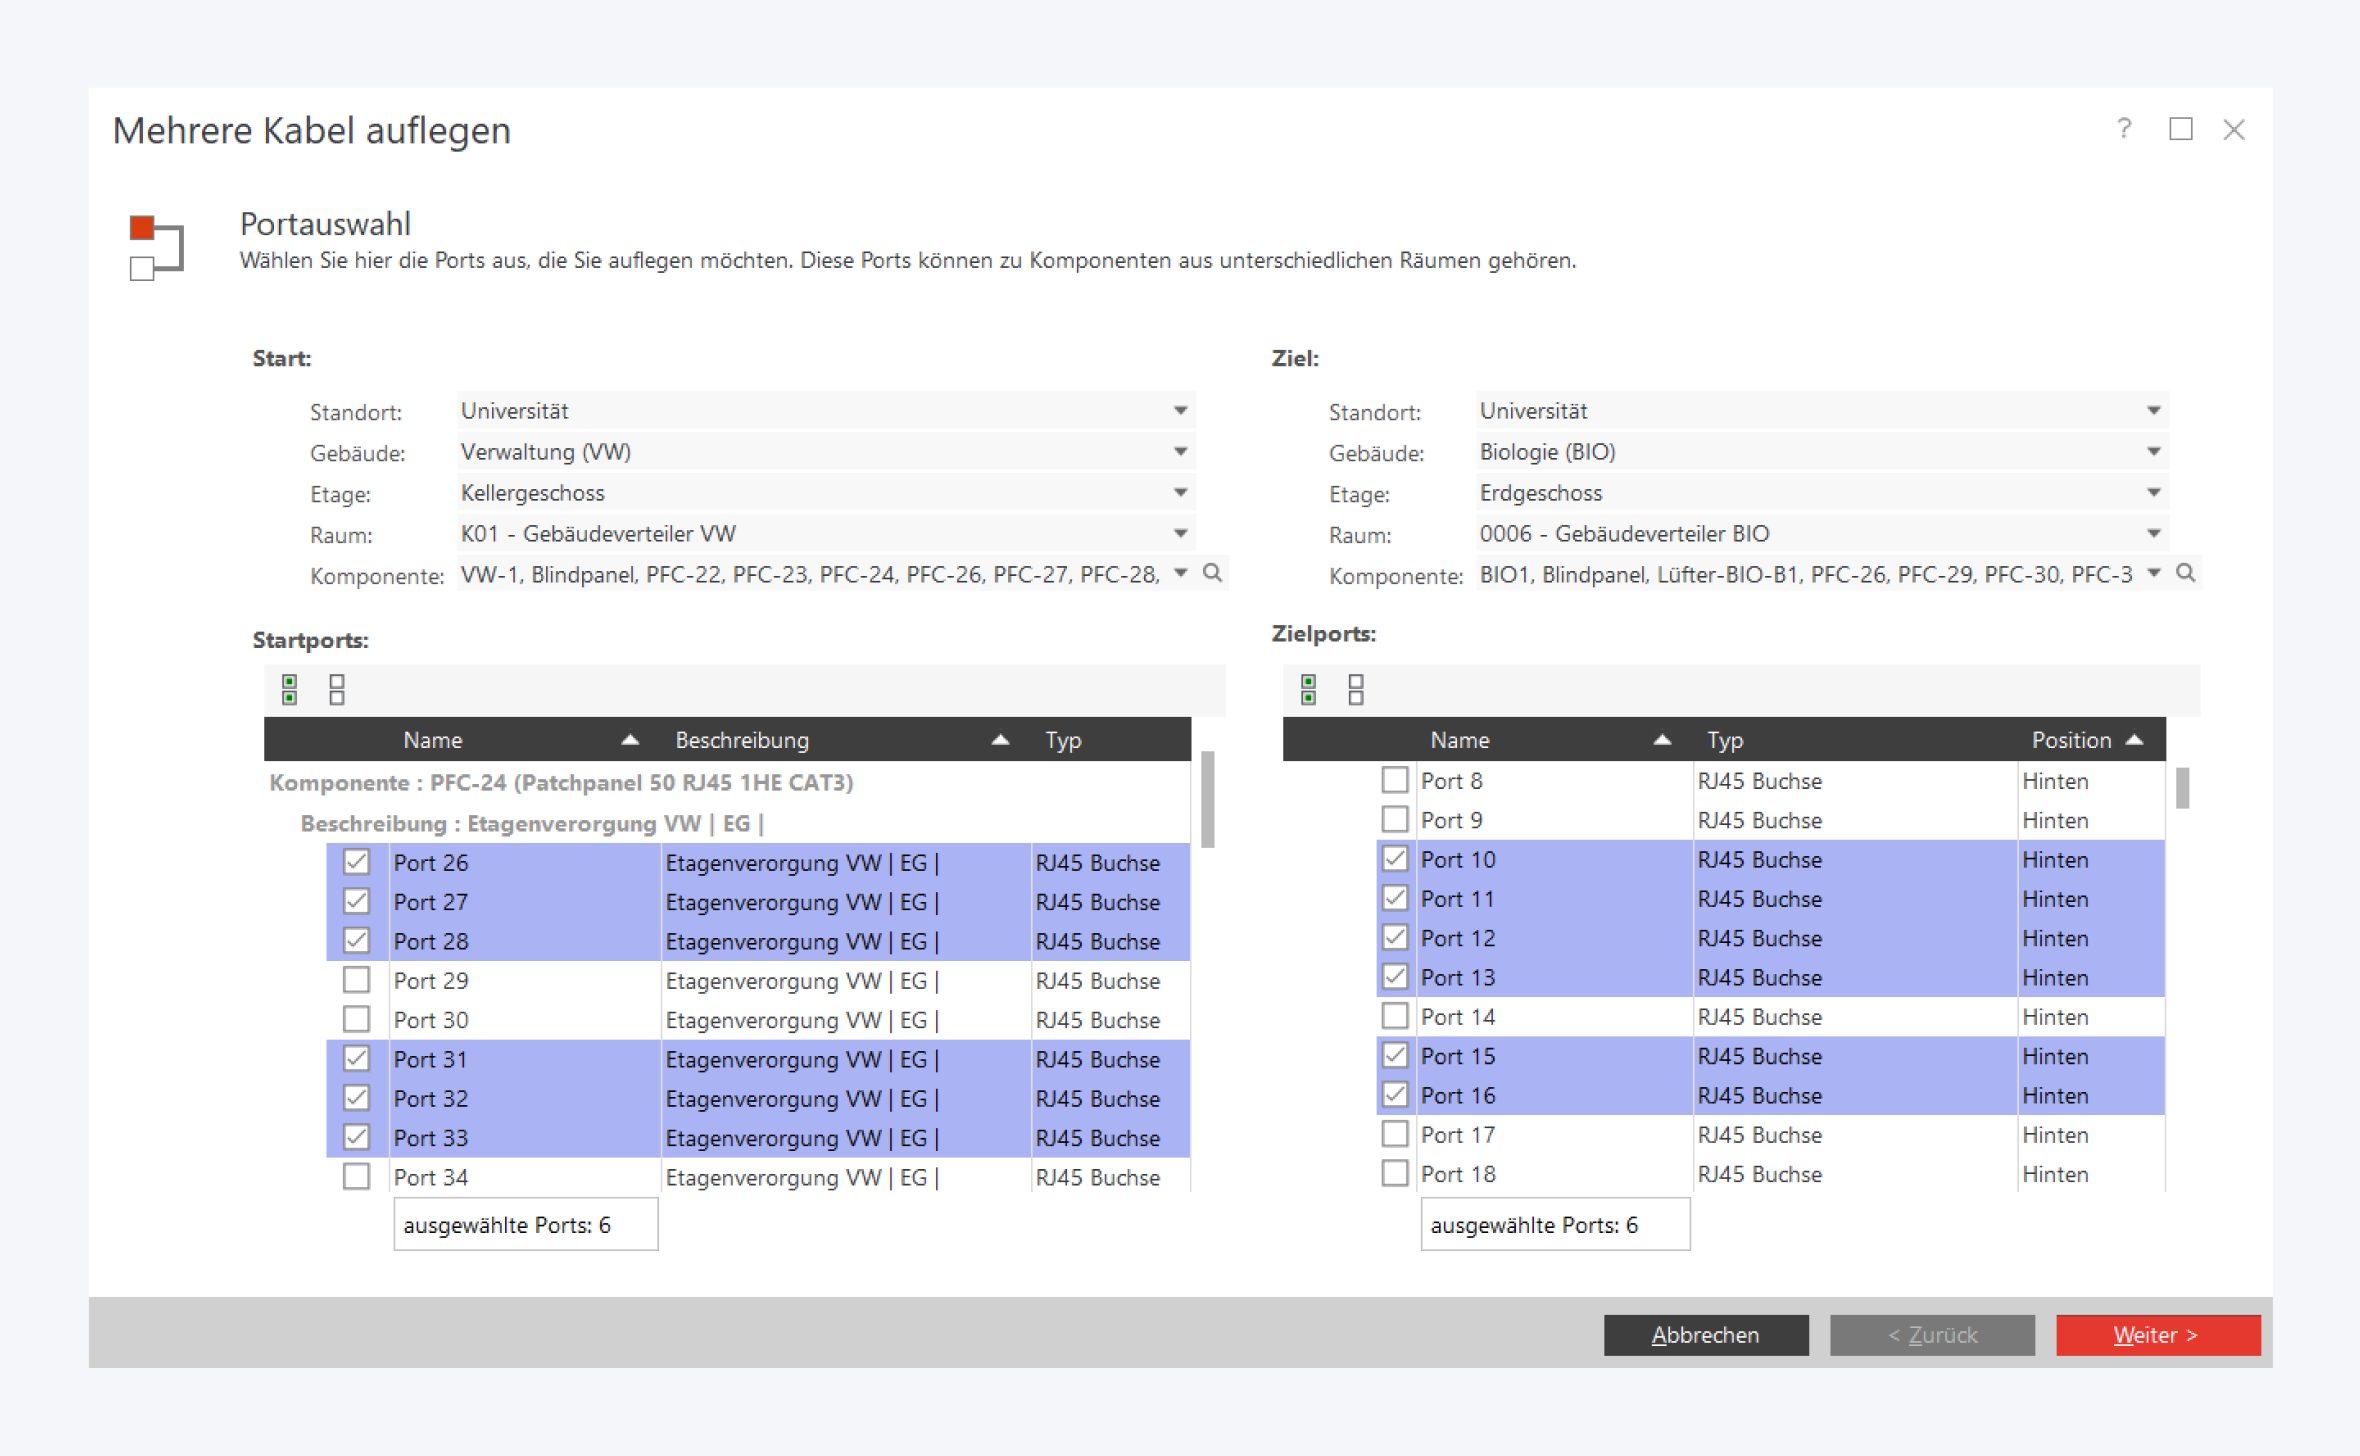Check the Port 29 start port checkbox

coord(356,980)
